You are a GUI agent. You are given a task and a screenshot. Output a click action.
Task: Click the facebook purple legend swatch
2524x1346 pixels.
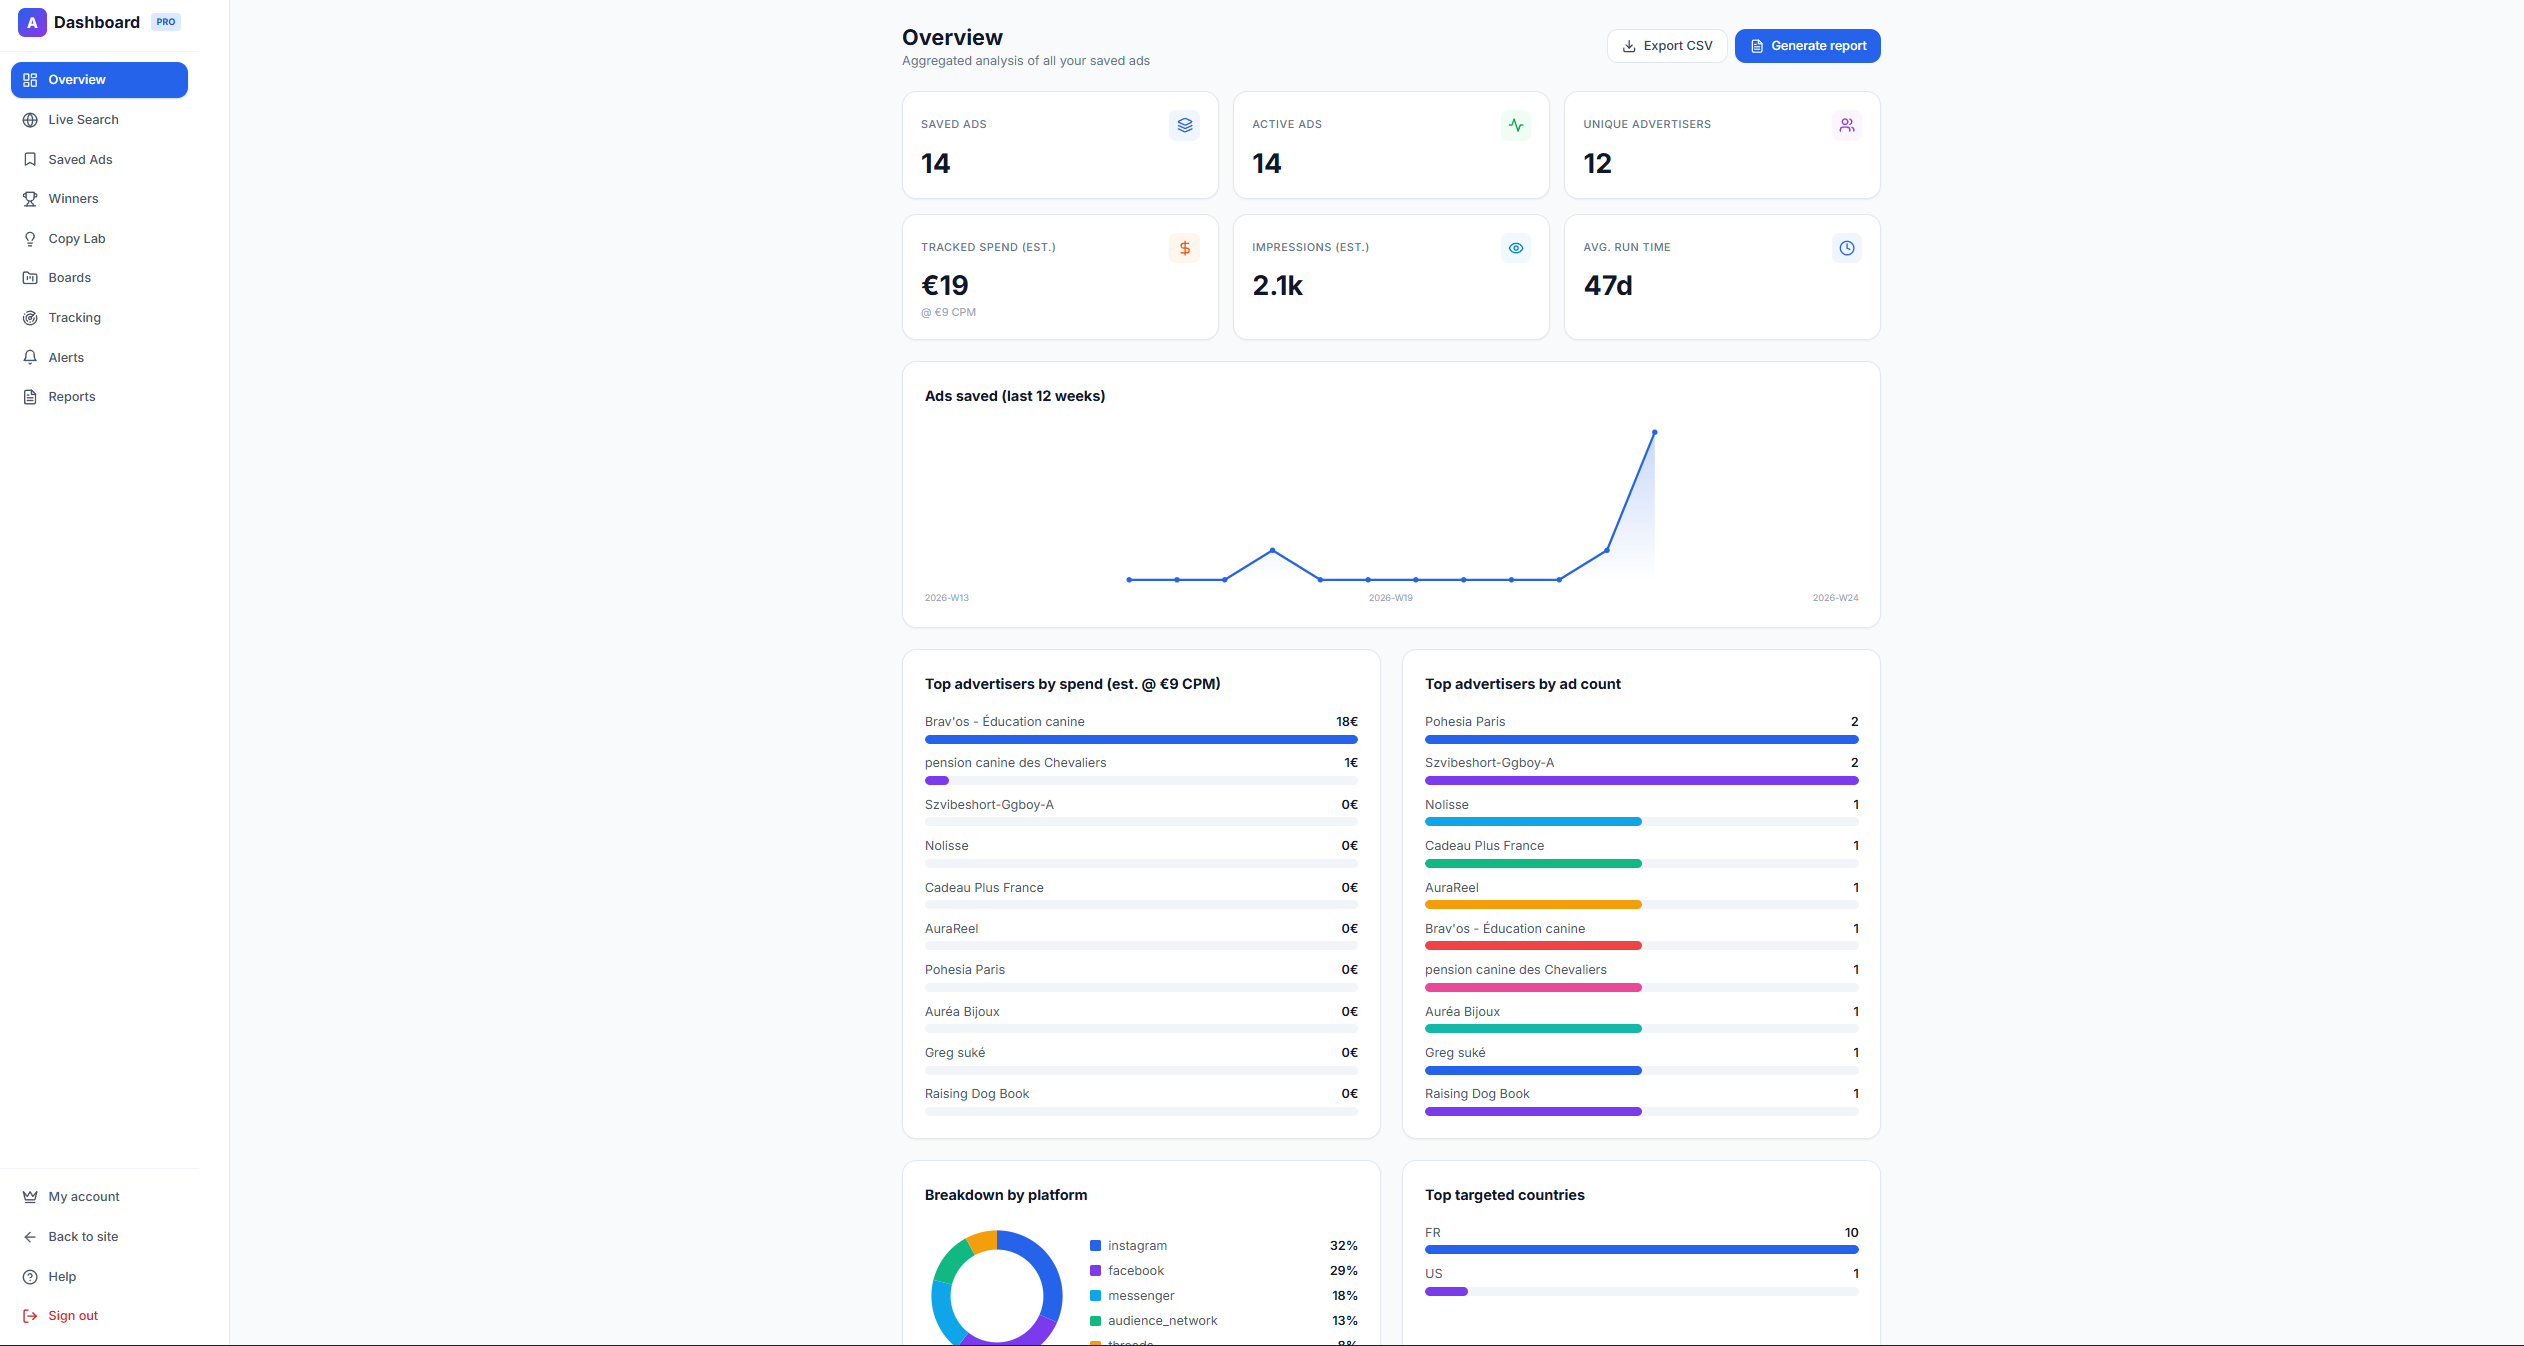pyautogui.click(x=1095, y=1271)
